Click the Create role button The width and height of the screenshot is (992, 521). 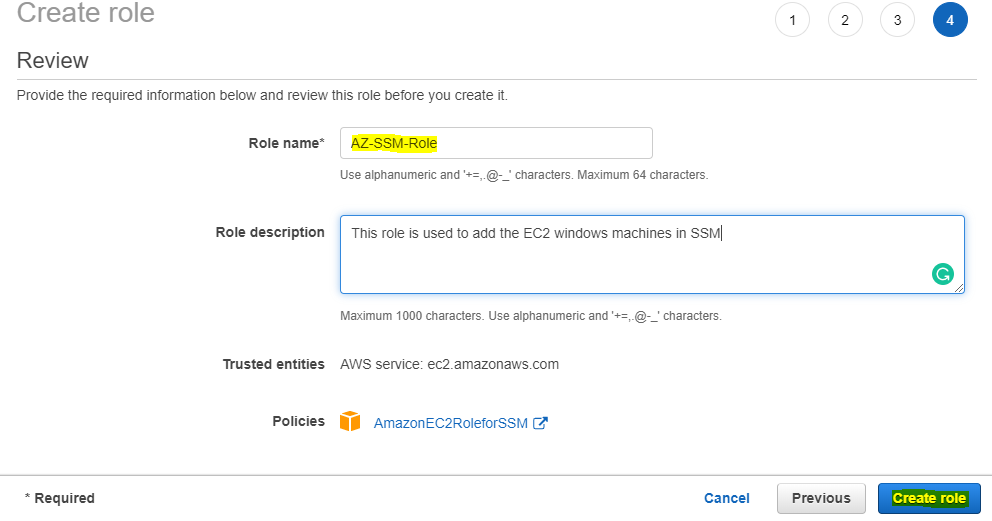[x=929, y=498]
